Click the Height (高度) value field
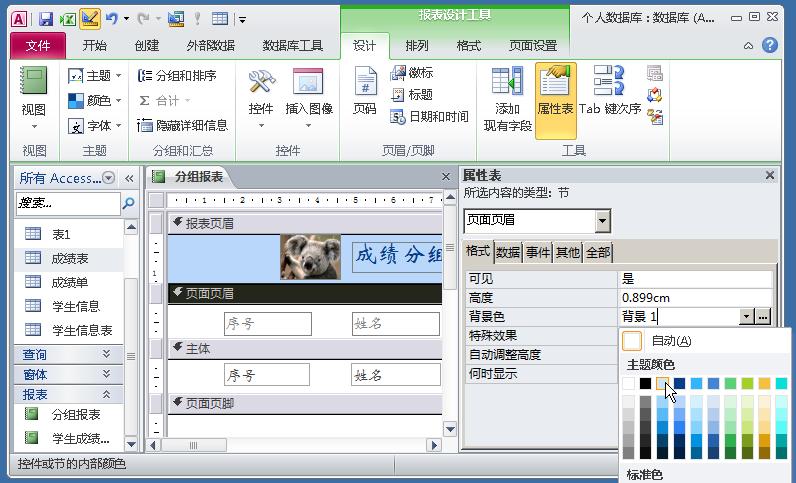Image resolution: width=796 pixels, height=483 pixels. (694, 298)
